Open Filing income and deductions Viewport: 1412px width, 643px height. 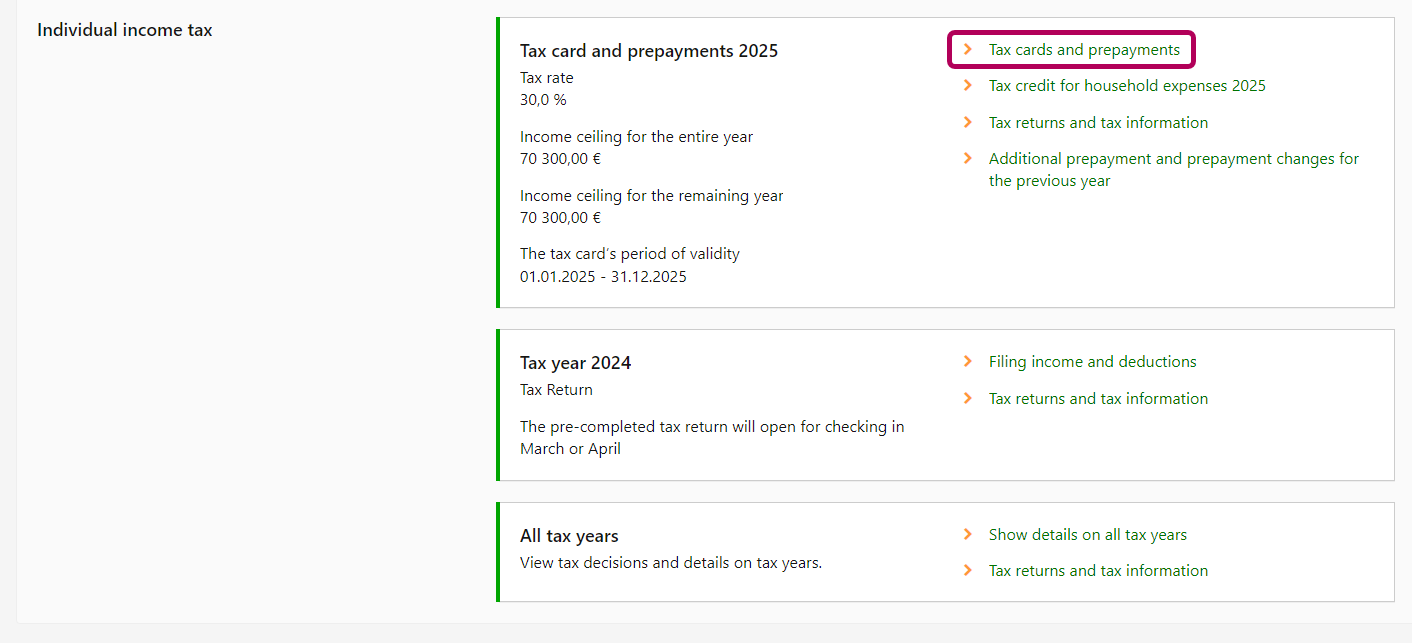pos(1092,362)
